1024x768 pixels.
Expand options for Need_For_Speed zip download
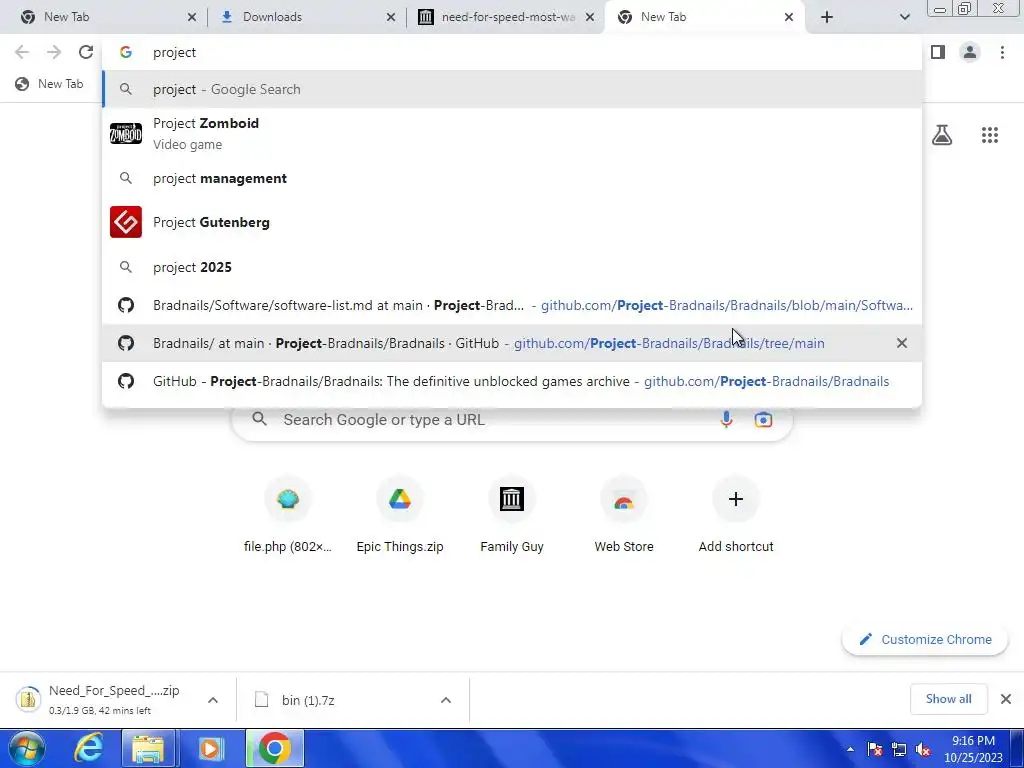212,700
